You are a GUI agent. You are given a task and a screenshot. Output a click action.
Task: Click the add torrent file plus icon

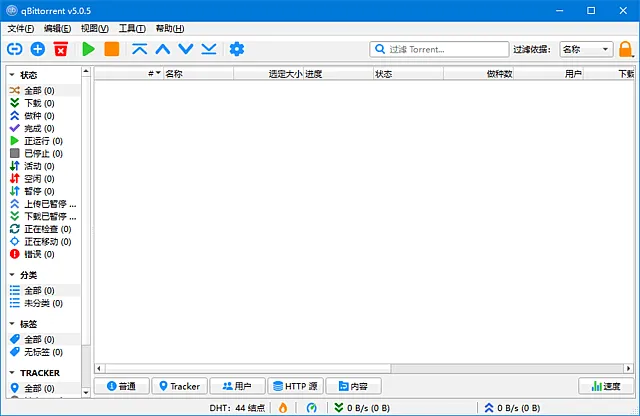(38, 49)
